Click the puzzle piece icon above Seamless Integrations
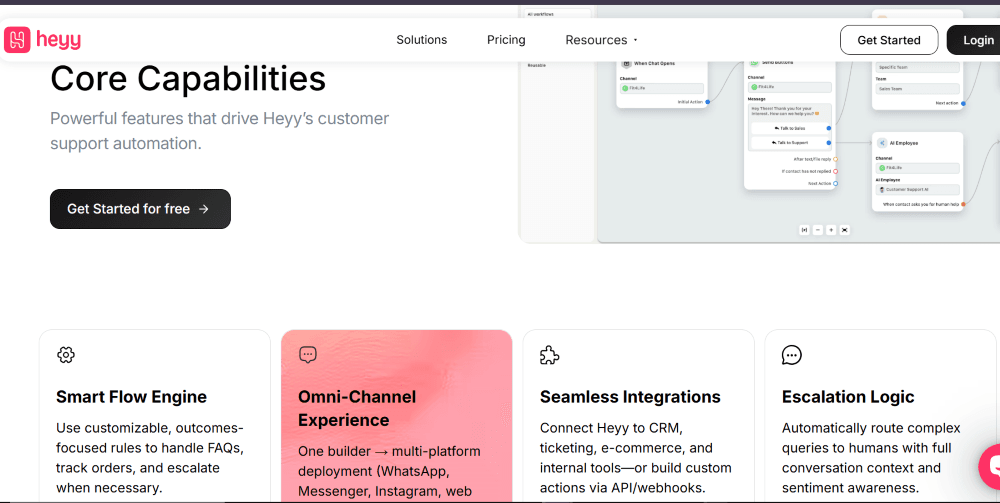1000x503 pixels. coord(549,355)
